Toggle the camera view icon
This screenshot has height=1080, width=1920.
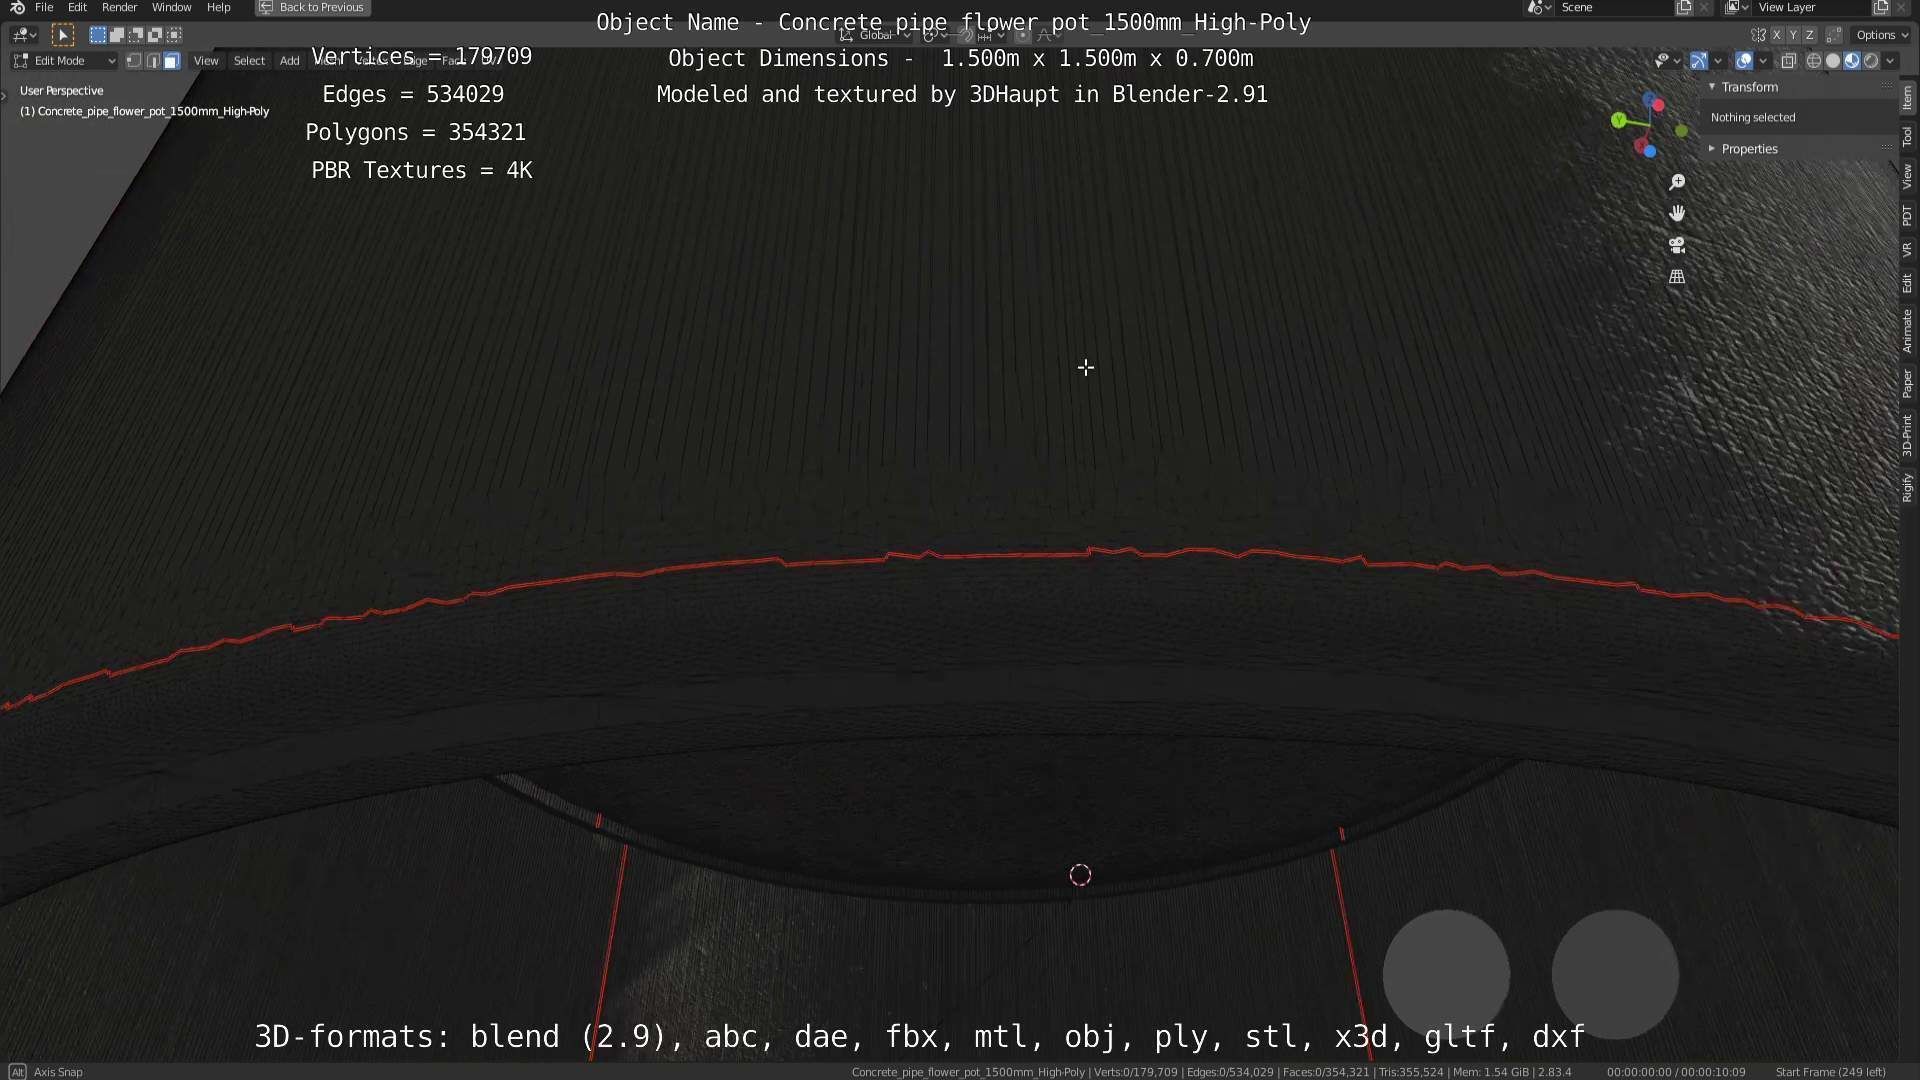[x=1677, y=245]
